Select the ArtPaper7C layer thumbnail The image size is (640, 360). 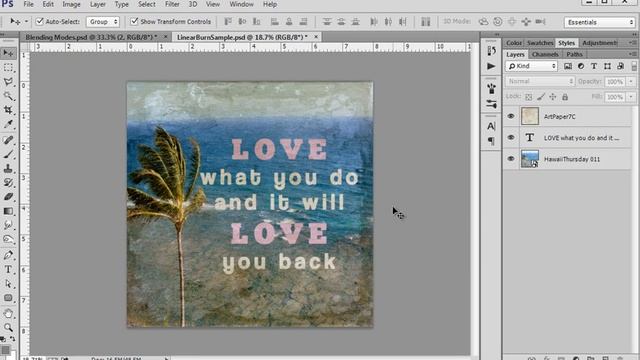(x=530, y=116)
